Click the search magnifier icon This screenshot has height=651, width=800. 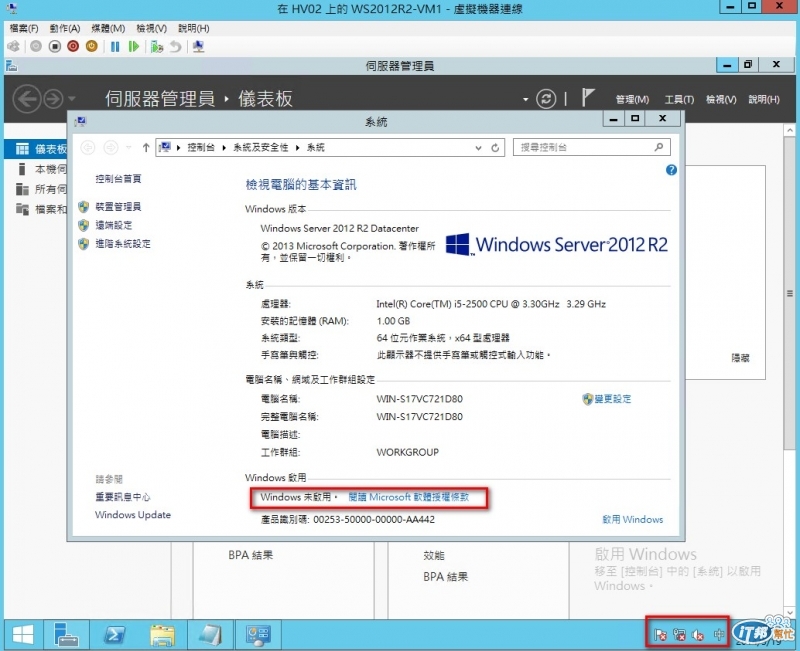[659, 147]
